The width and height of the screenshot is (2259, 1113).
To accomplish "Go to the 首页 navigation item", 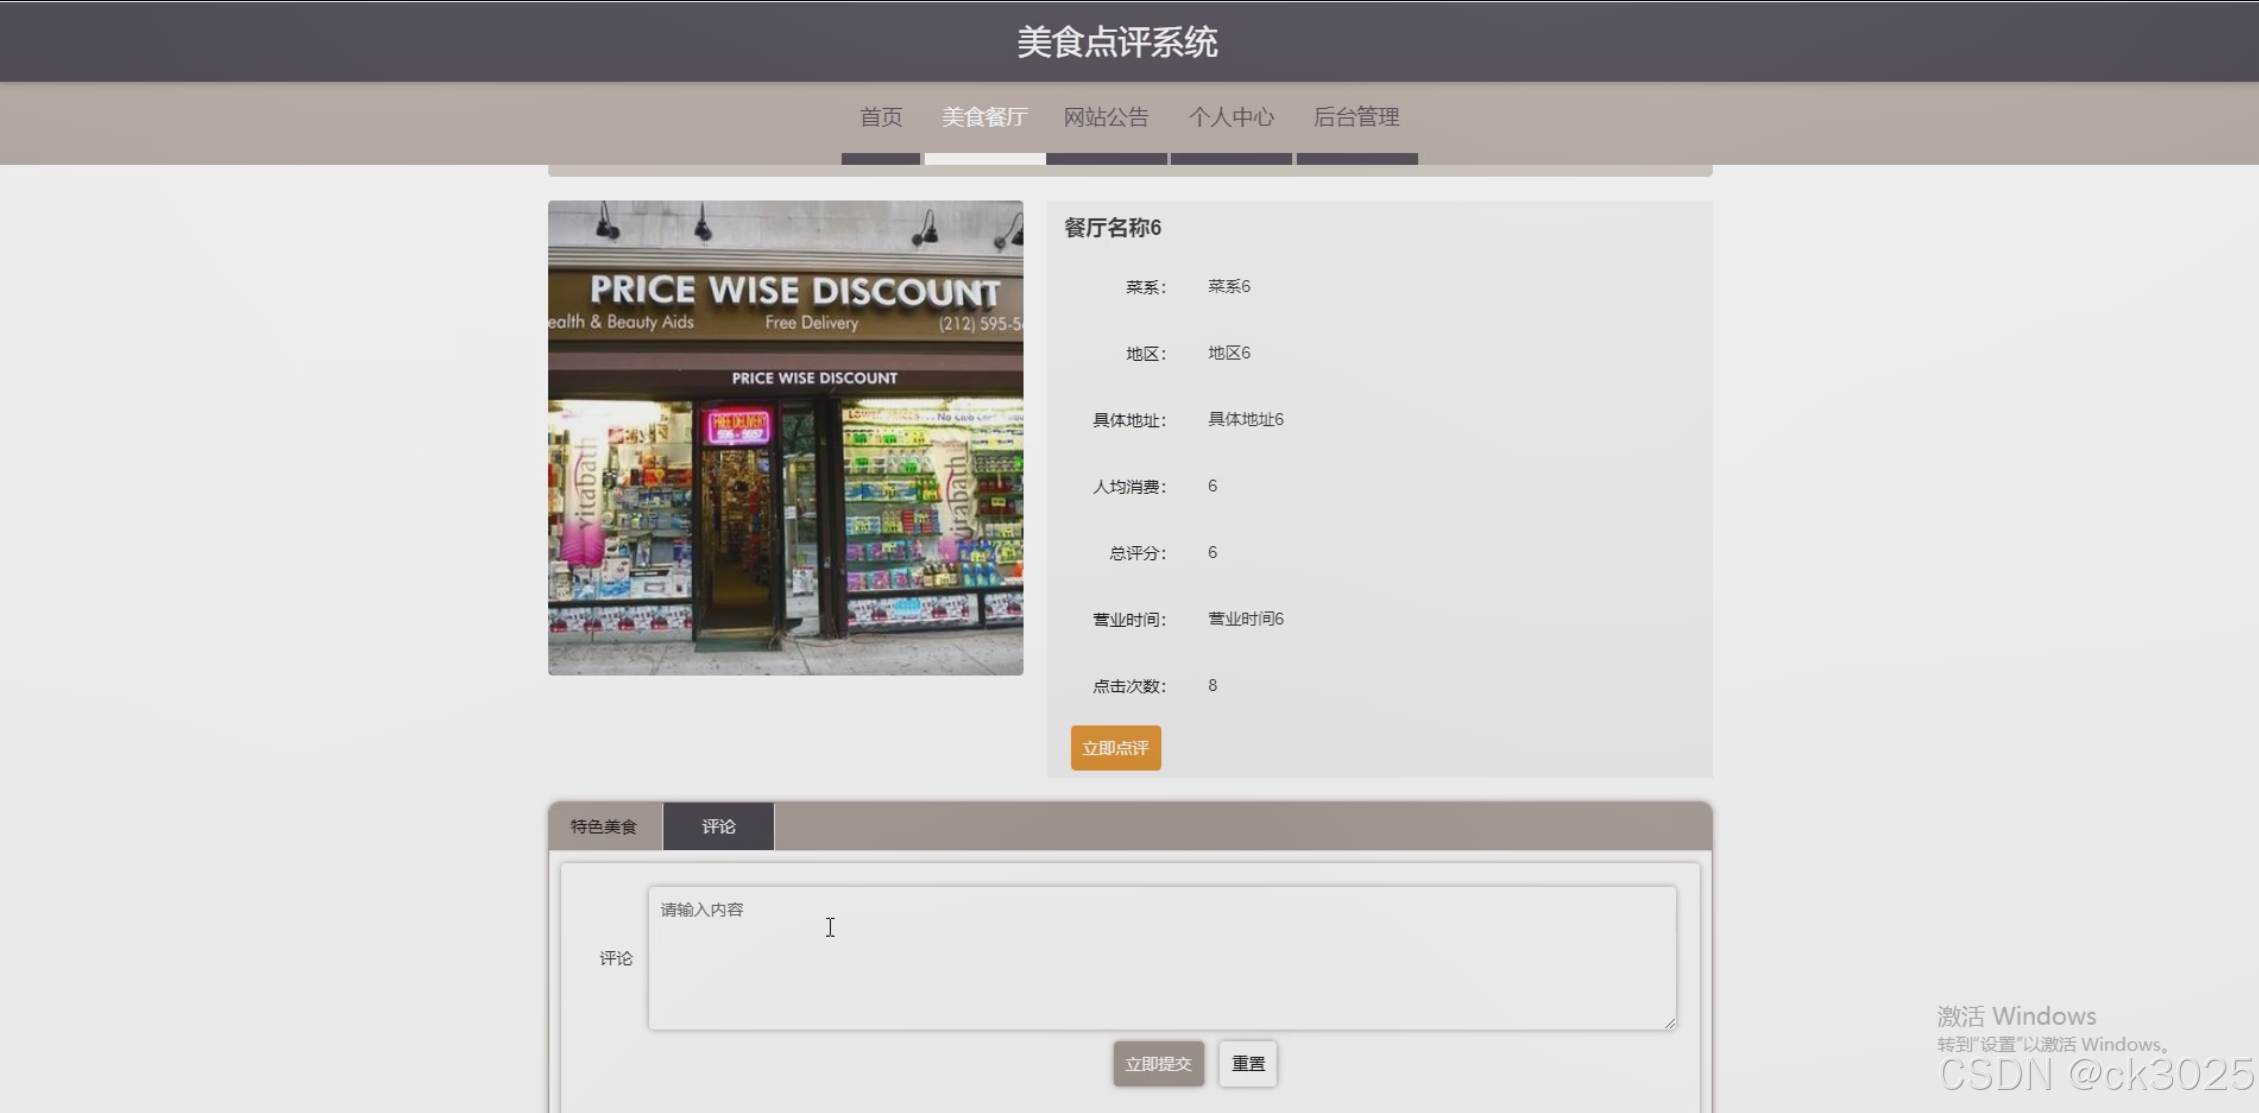I will coord(880,117).
